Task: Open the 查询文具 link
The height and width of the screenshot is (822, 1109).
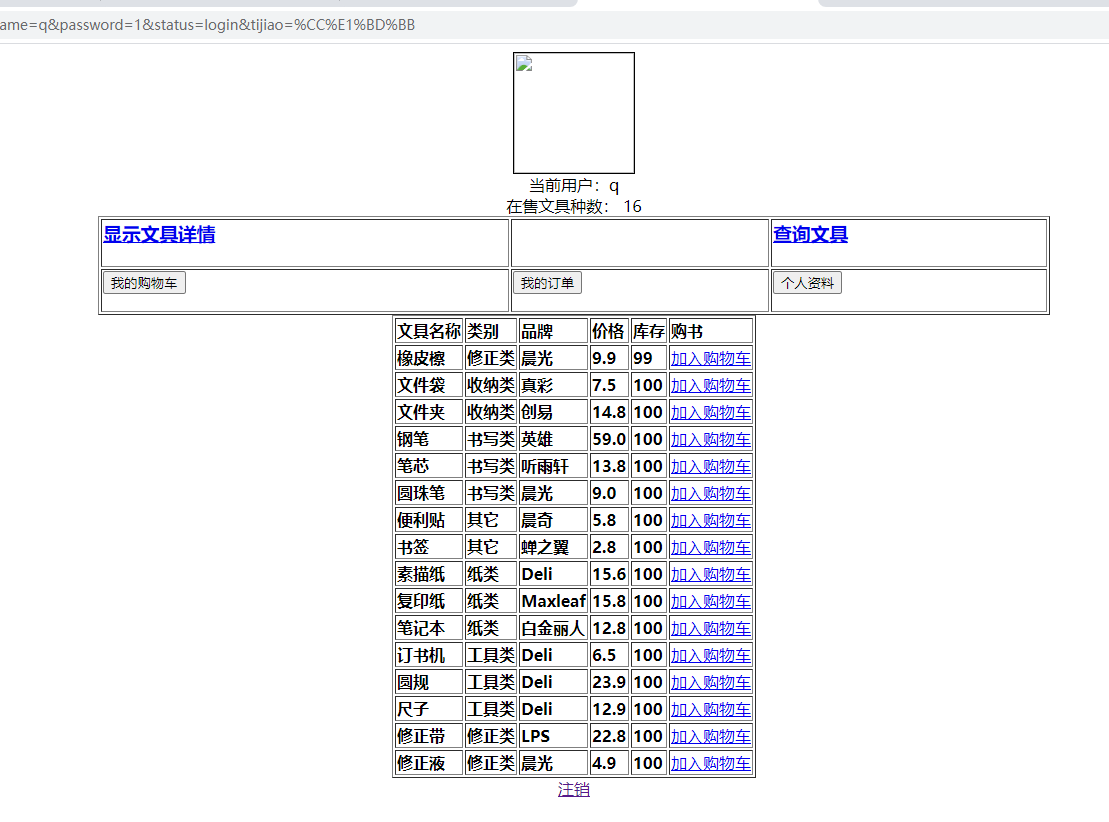Action: tap(810, 235)
